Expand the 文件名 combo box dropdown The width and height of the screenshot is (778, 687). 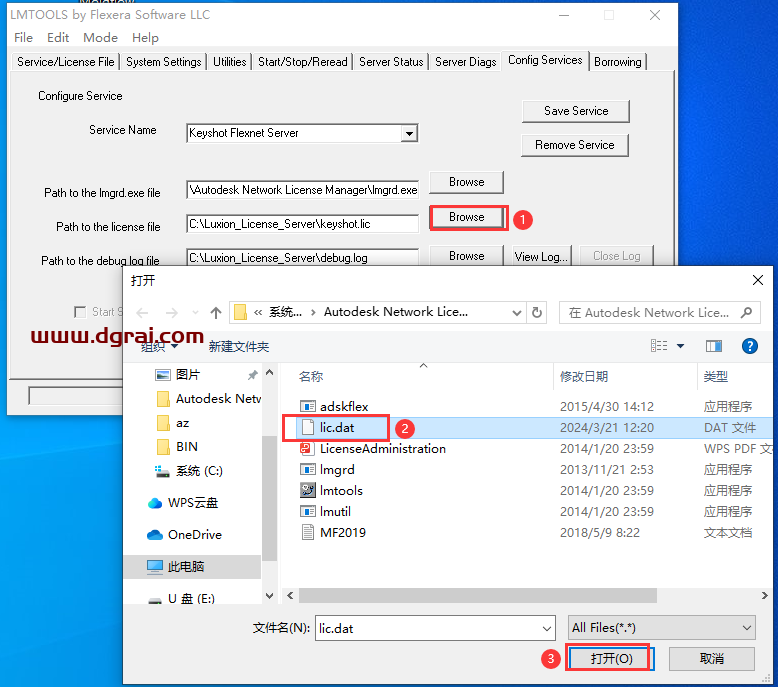click(x=546, y=628)
